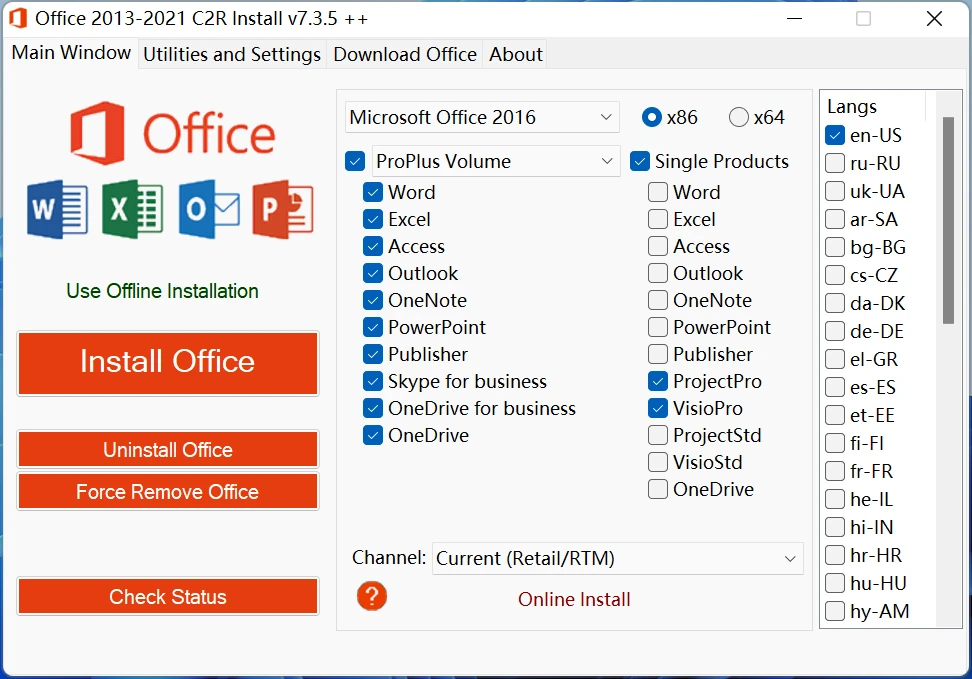The width and height of the screenshot is (972, 679).
Task: Toggle the Single Products checkbox
Action: 640,162
